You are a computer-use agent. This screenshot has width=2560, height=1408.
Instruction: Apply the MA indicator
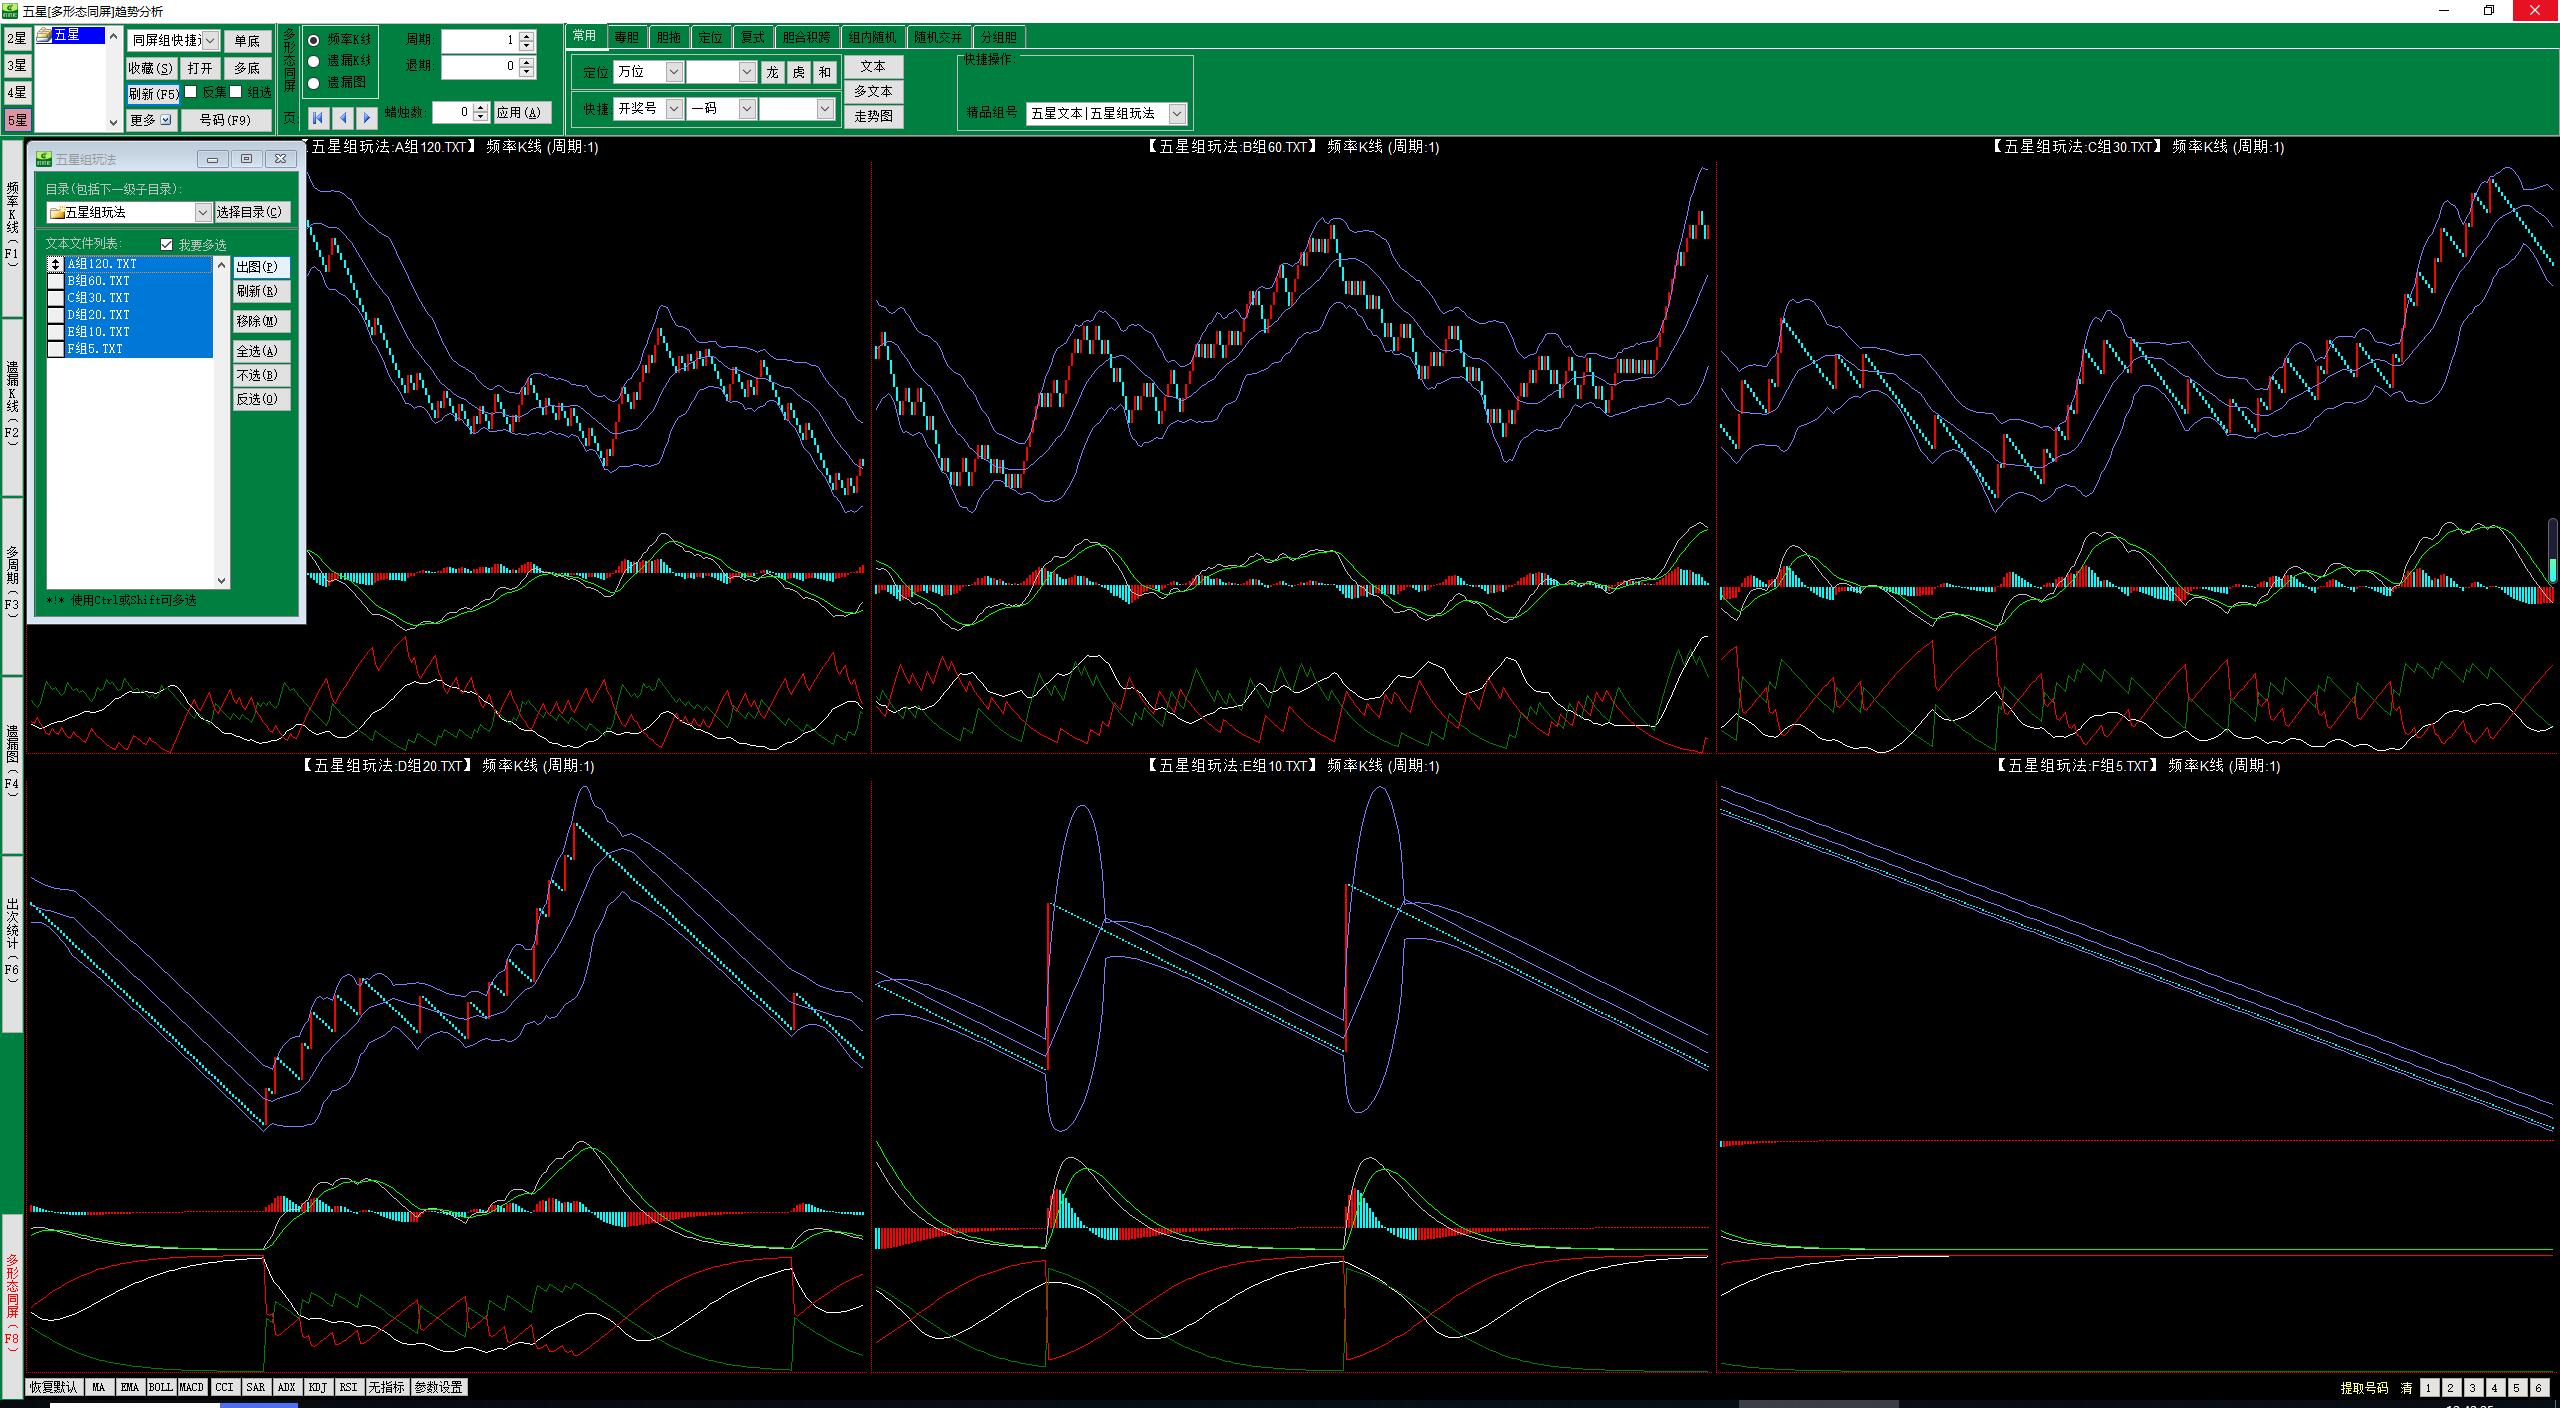[98, 1387]
